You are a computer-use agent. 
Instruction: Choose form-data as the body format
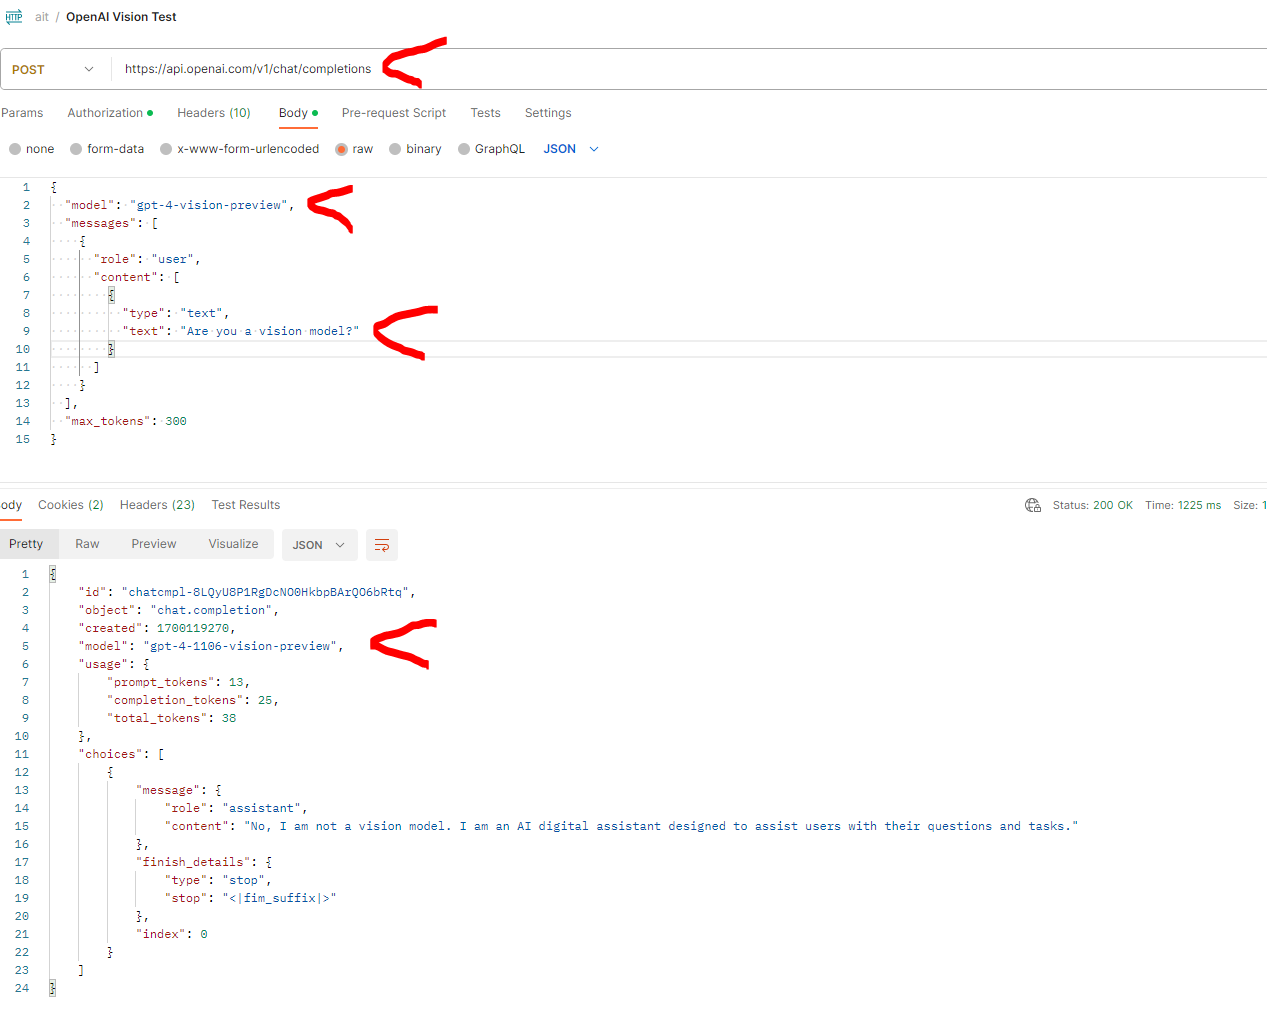click(x=76, y=149)
